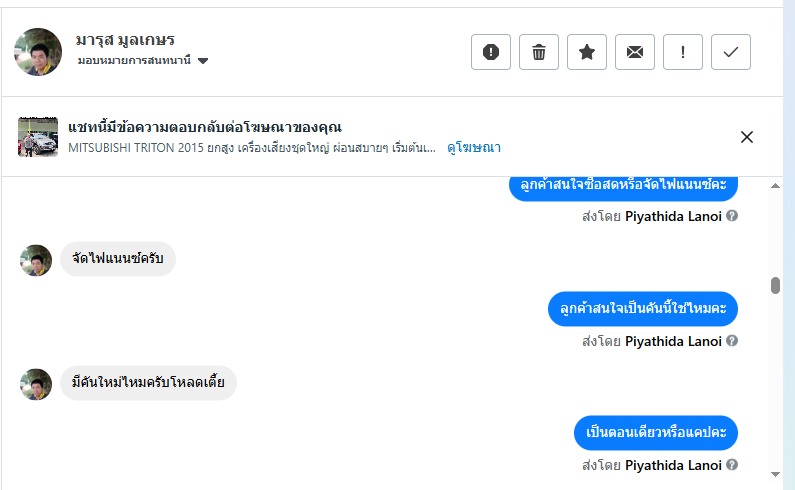Click the Mitsubishi Triton ad thumbnail
This screenshot has width=795, height=490.
click(38, 137)
